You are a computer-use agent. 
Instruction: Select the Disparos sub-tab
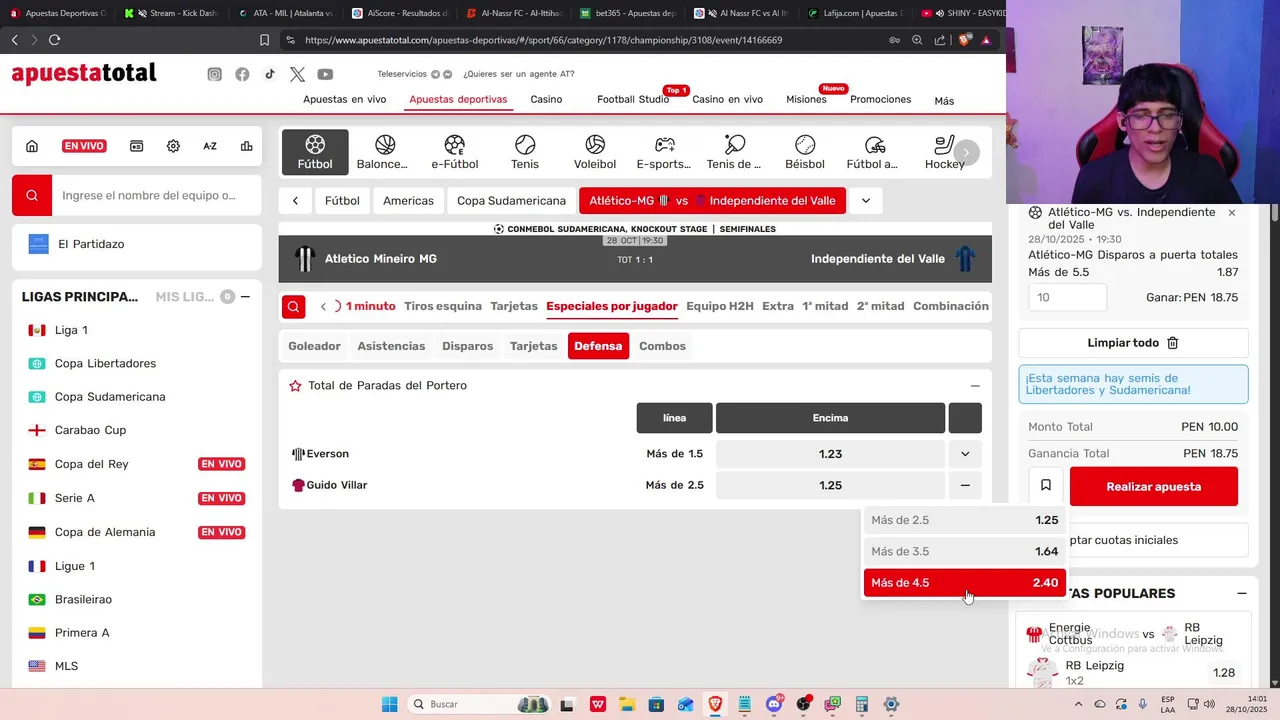pyautogui.click(x=467, y=346)
